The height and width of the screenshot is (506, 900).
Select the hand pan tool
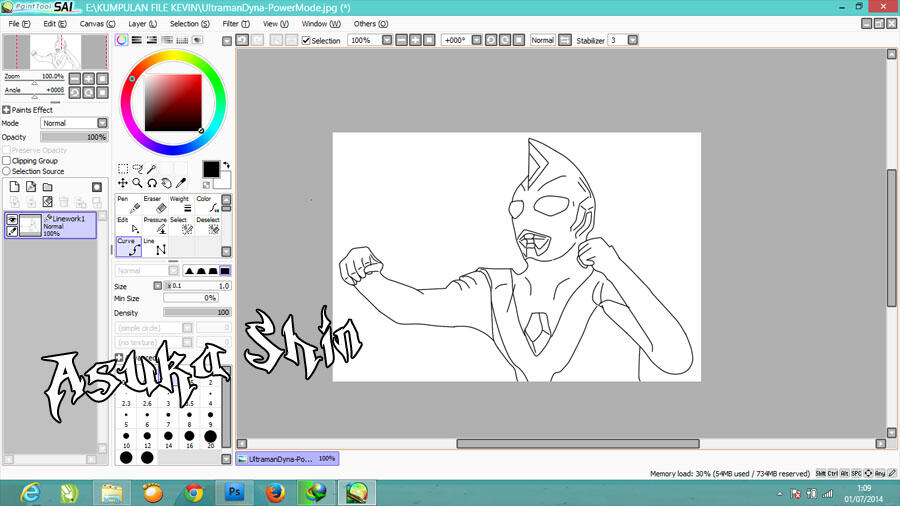tap(166, 183)
